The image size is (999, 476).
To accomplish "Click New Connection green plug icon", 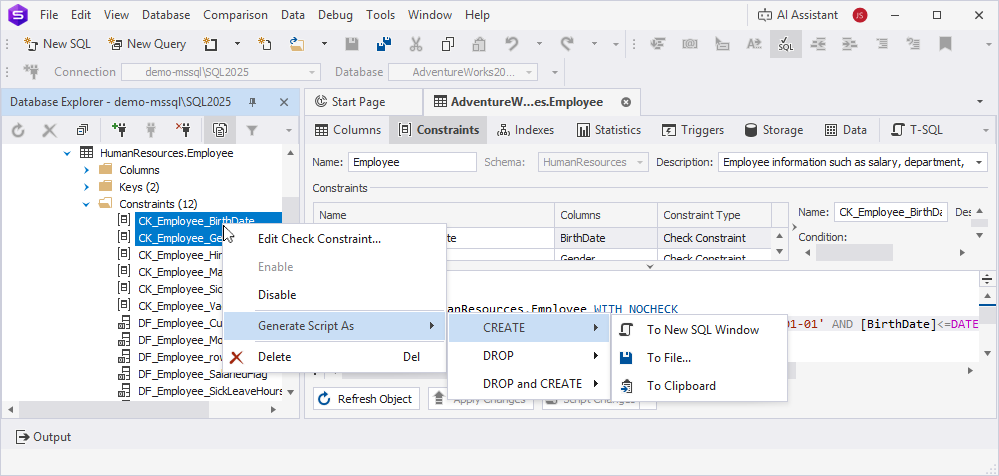I will 119,131.
